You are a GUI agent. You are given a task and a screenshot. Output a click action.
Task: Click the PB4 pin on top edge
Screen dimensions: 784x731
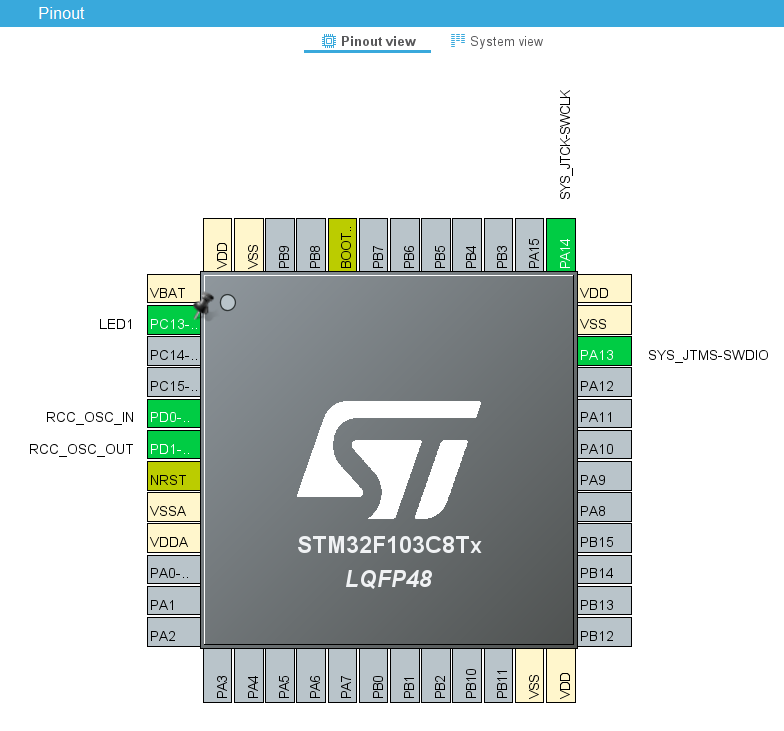(x=468, y=245)
